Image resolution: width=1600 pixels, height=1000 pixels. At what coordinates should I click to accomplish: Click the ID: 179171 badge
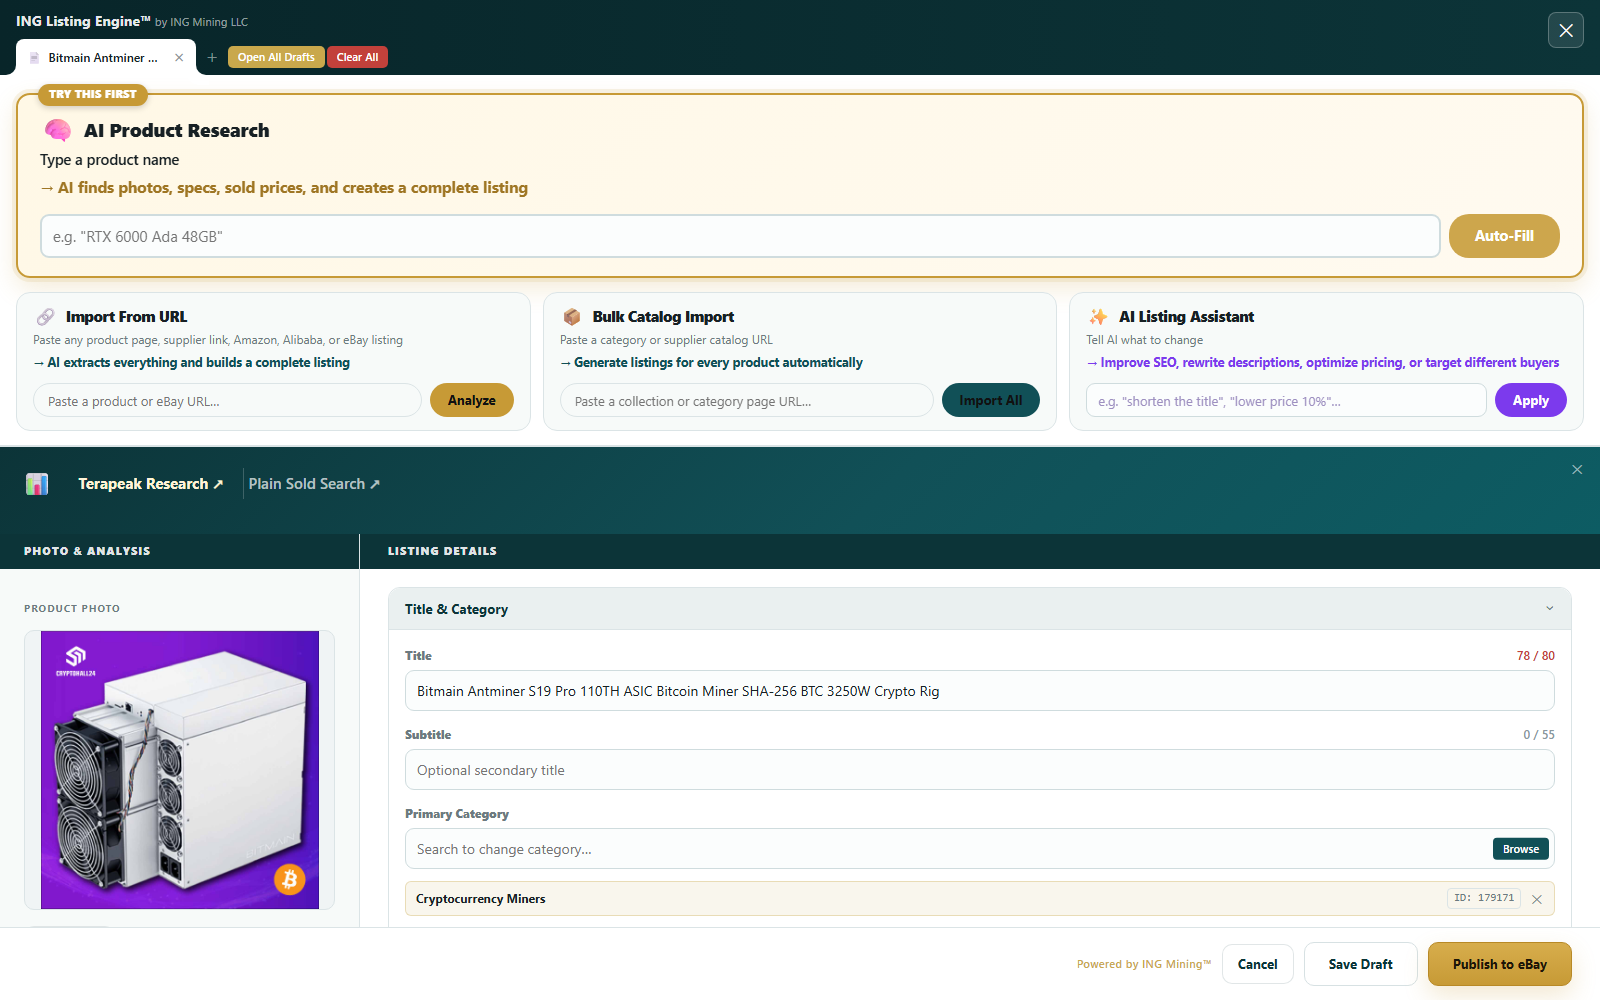pos(1484,898)
